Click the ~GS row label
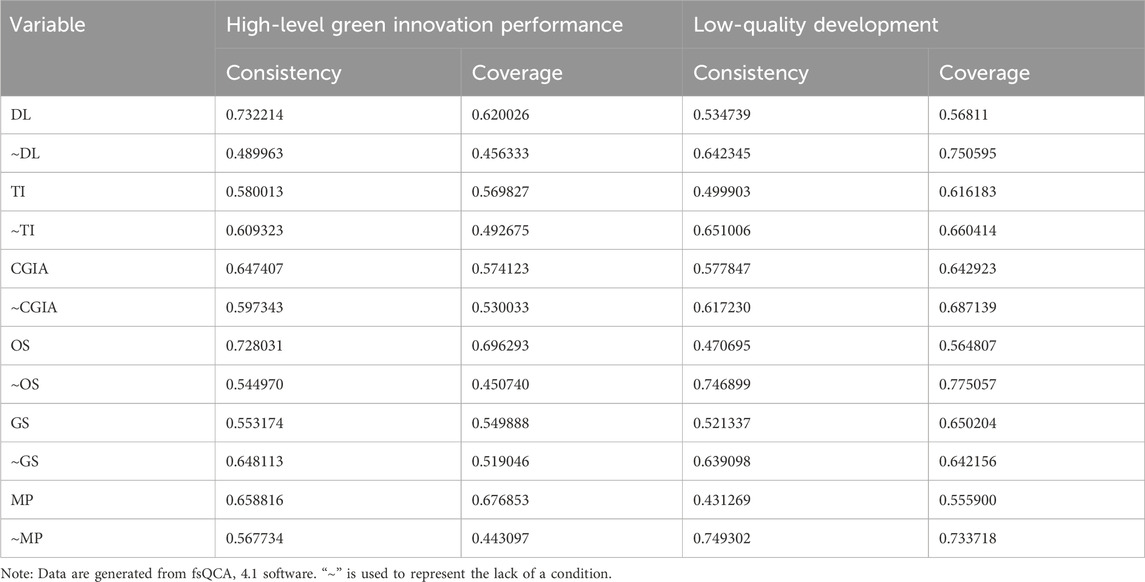This screenshot has height=582, width=1145. 25,462
